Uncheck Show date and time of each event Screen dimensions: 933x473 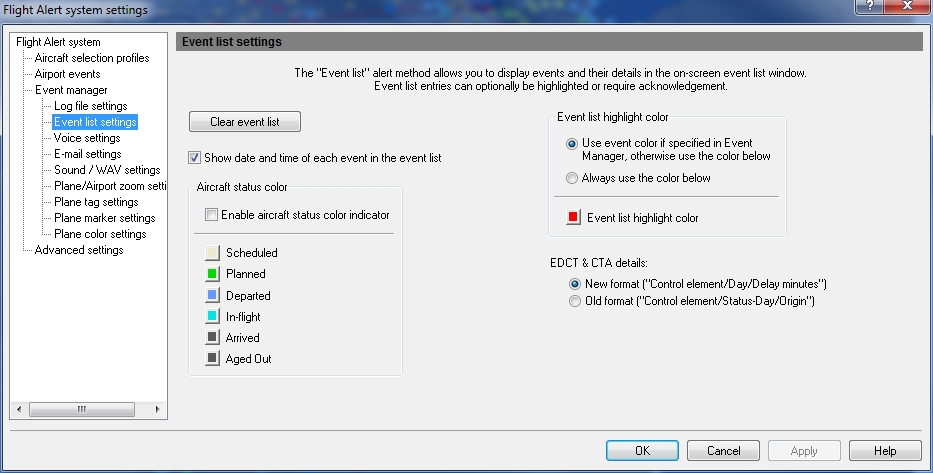pos(194,158)
